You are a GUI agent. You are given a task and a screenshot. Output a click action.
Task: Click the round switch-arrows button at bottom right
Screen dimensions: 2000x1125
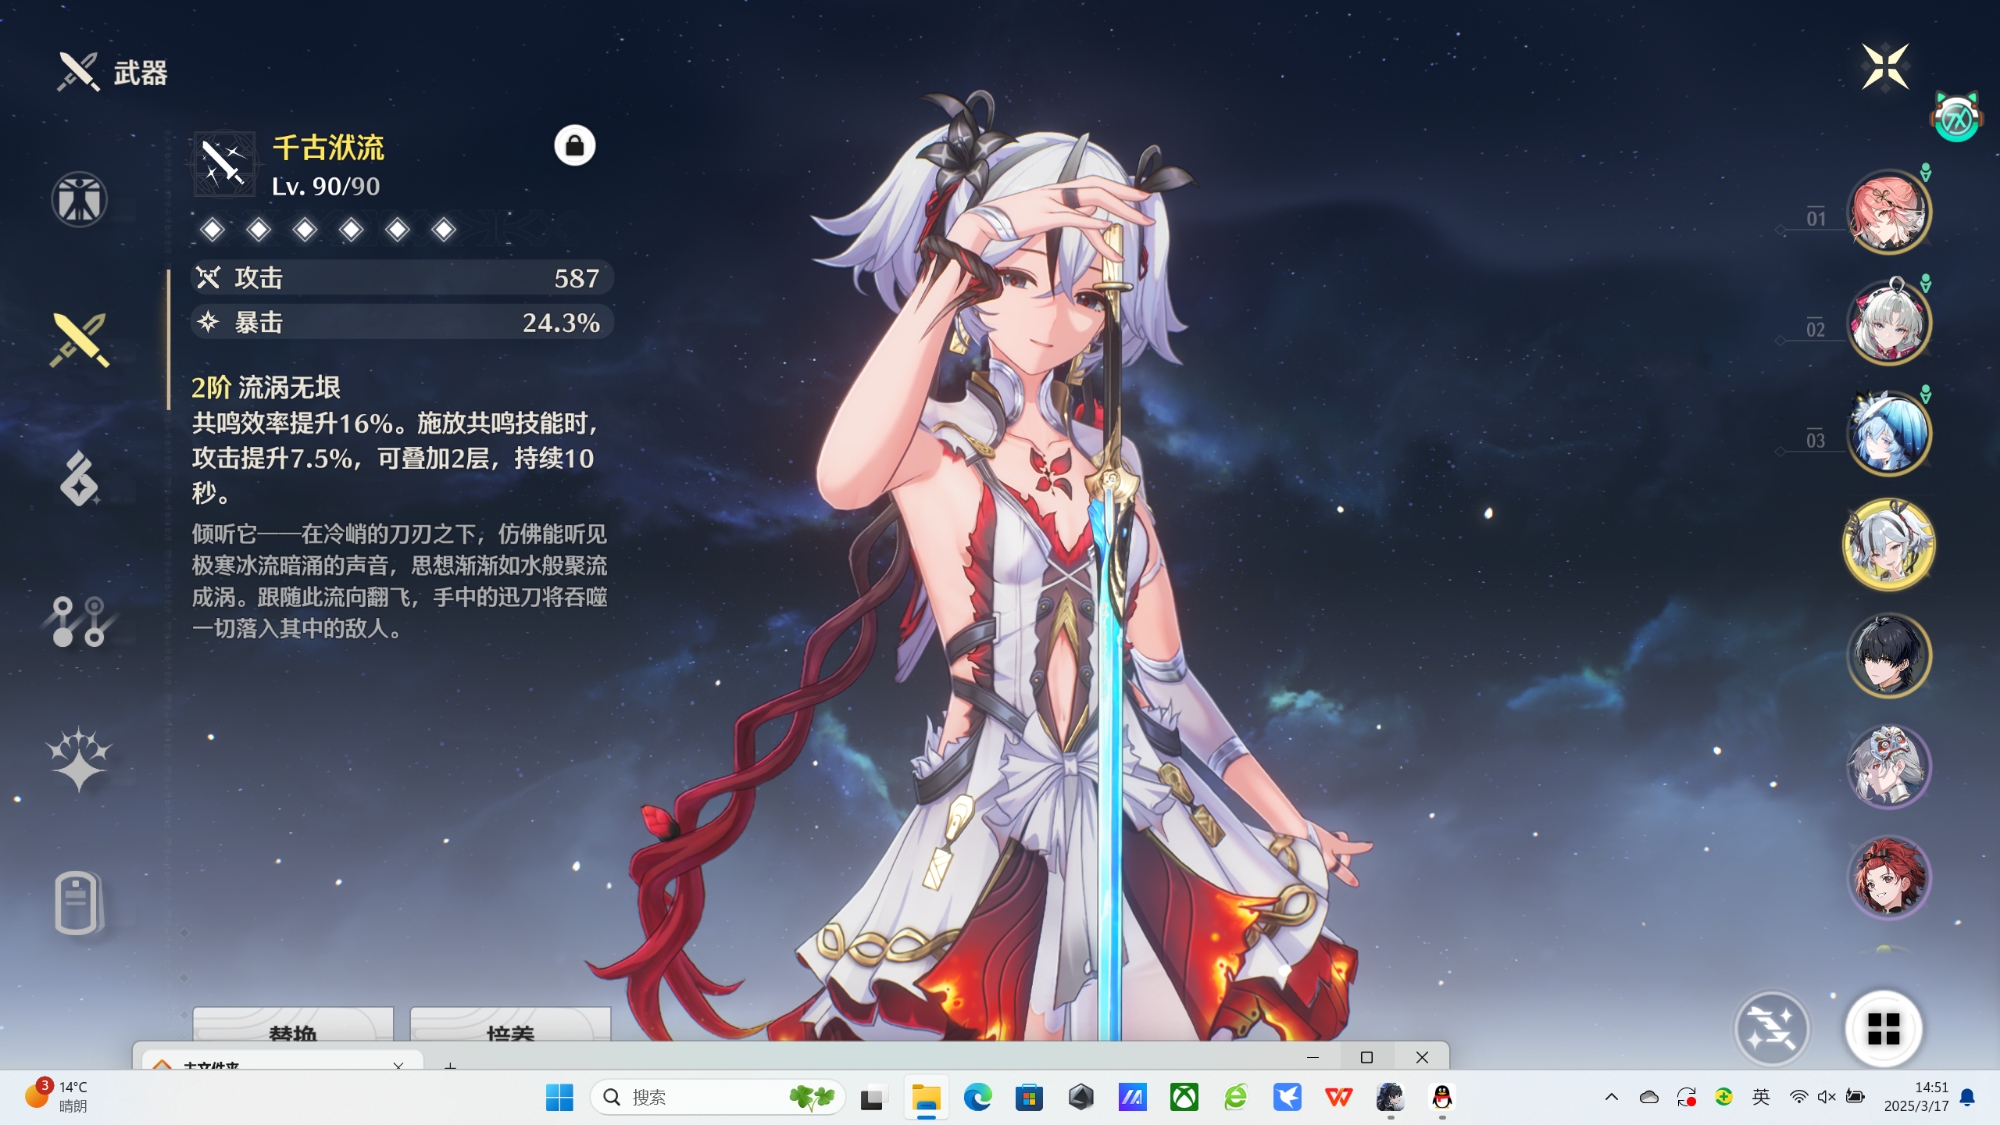tap(1771, 1028)
